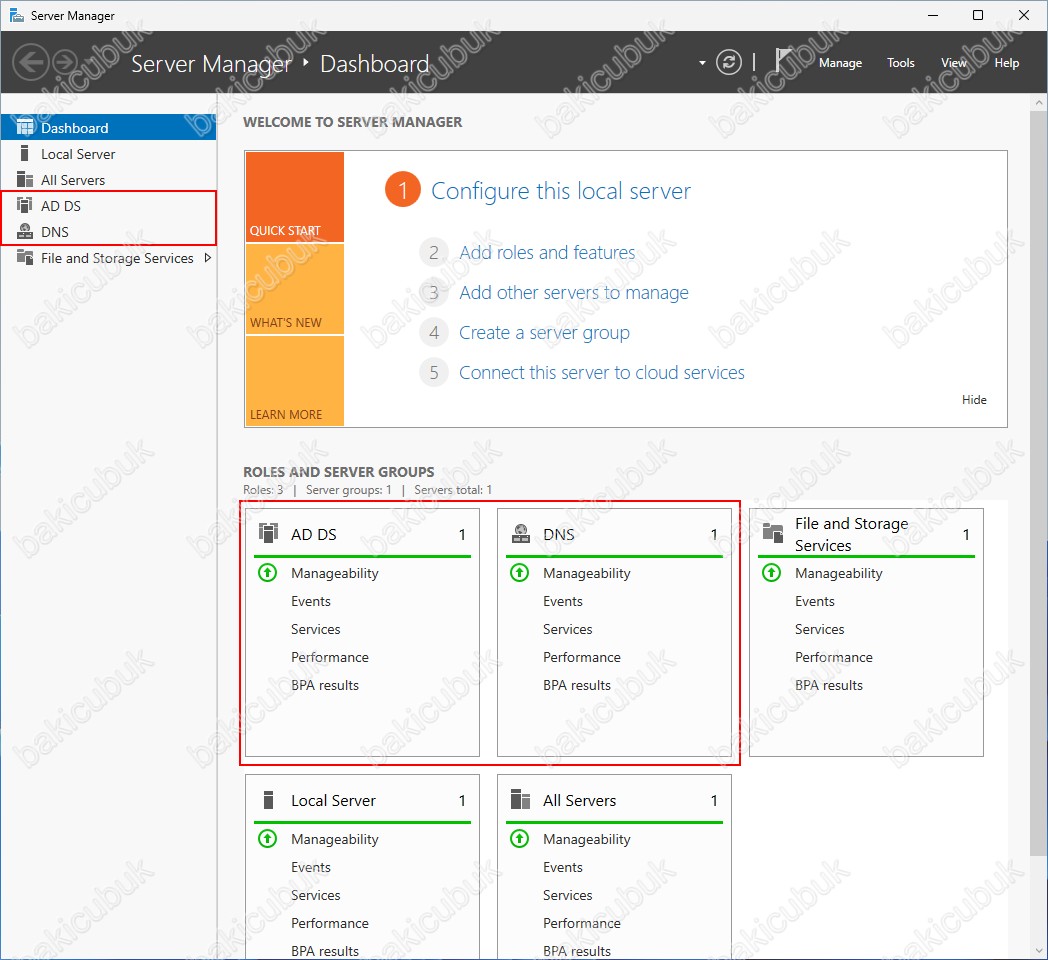This screenshot has width=1048, height=960.
Task: Select Dashboard in the navigation pane
Action: tap(108, 127)
